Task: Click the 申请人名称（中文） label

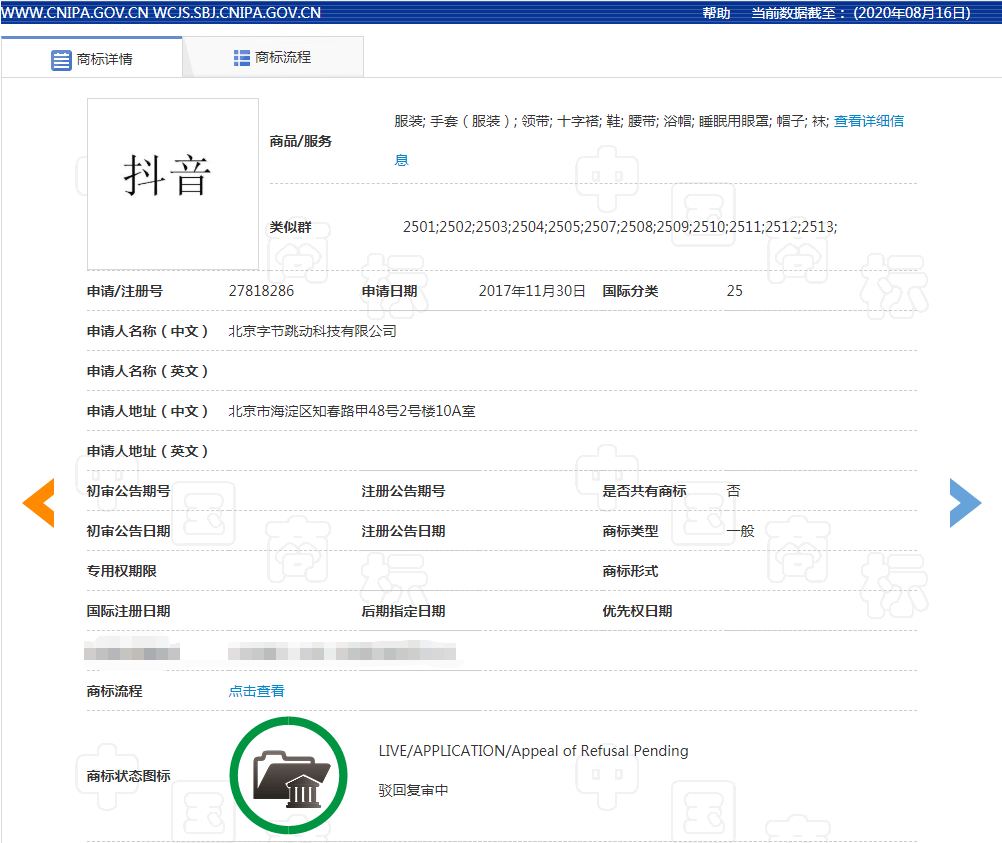Action: tap(148, 331)
